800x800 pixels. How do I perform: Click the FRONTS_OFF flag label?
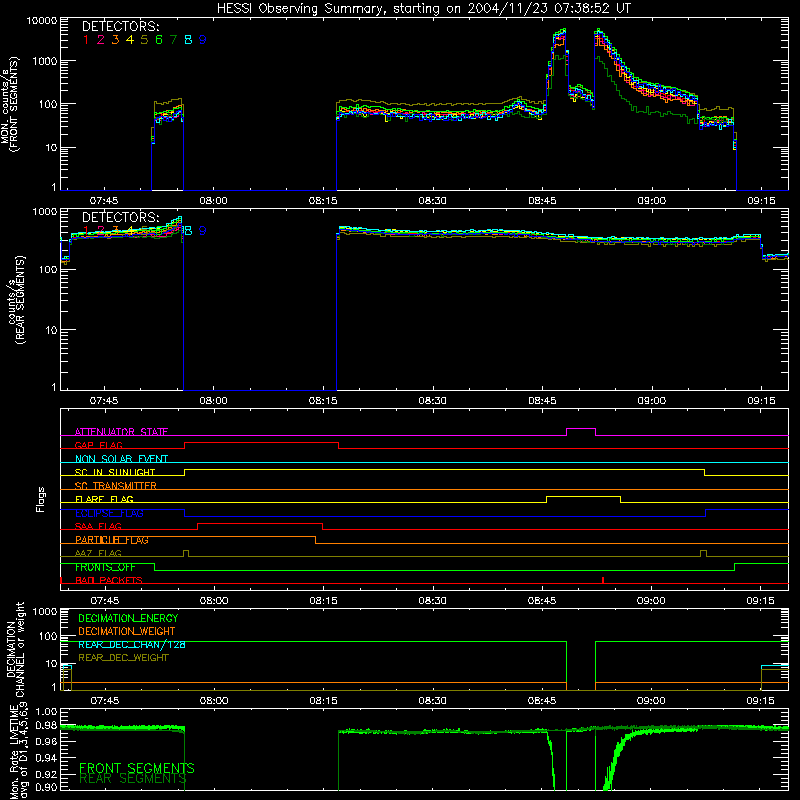(105, 567)
